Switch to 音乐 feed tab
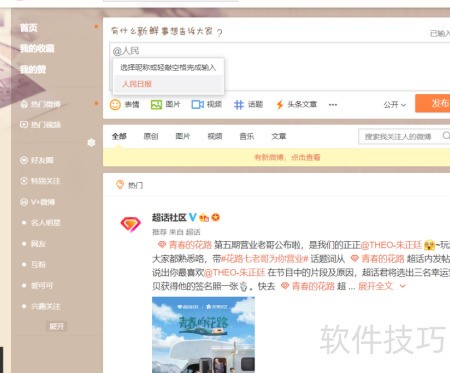Image resolution: width=450 pixels, height=373 pixels. (x=247, y=136)
